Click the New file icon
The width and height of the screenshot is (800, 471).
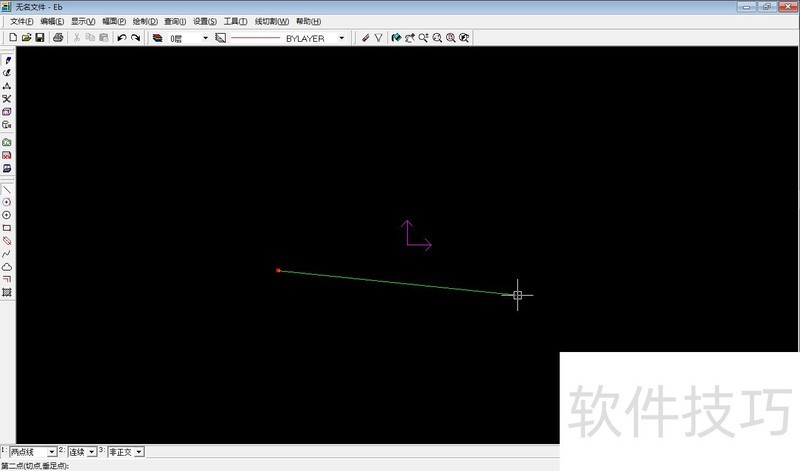(x=12, y=38)
